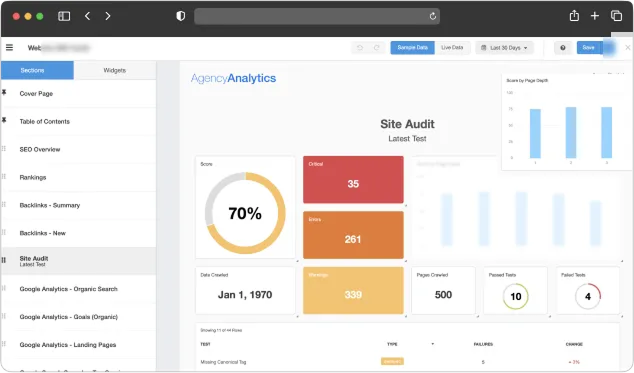Viewport: 634px width, 373px height.
Task: Click the Failed Tests gauge showing 4
Action: [x=588, y=296]
